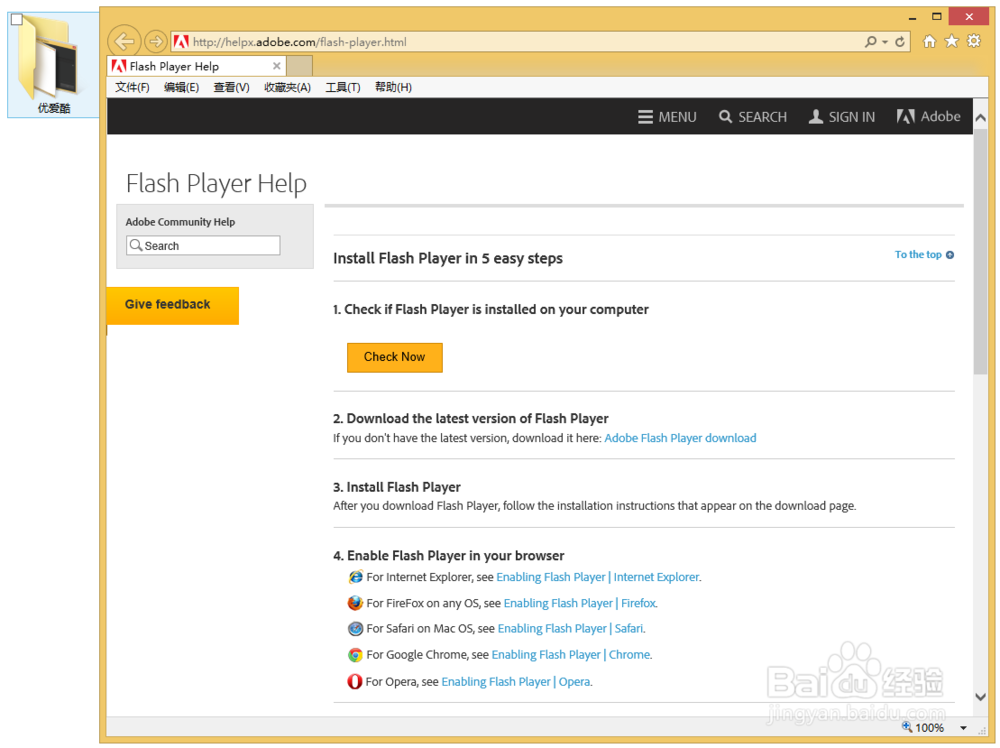Open Enabling Flash Player | Safari link
This screenshot has width=1000, height=748.
pyautogui.click(x=570, y=629)
